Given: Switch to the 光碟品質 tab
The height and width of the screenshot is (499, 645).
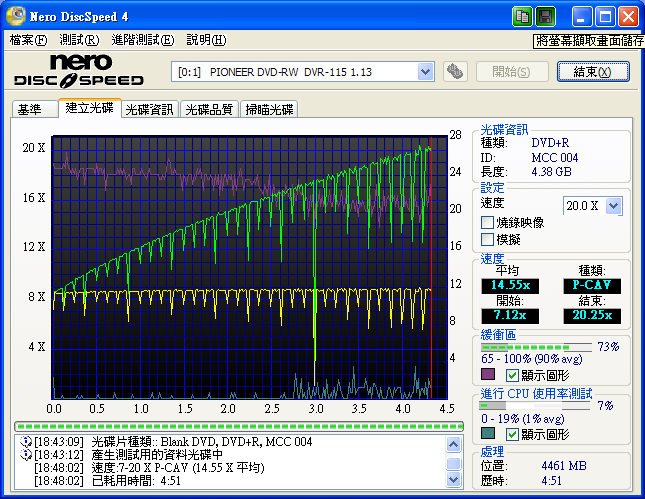Looking at the screenshot, I should 209,110.
